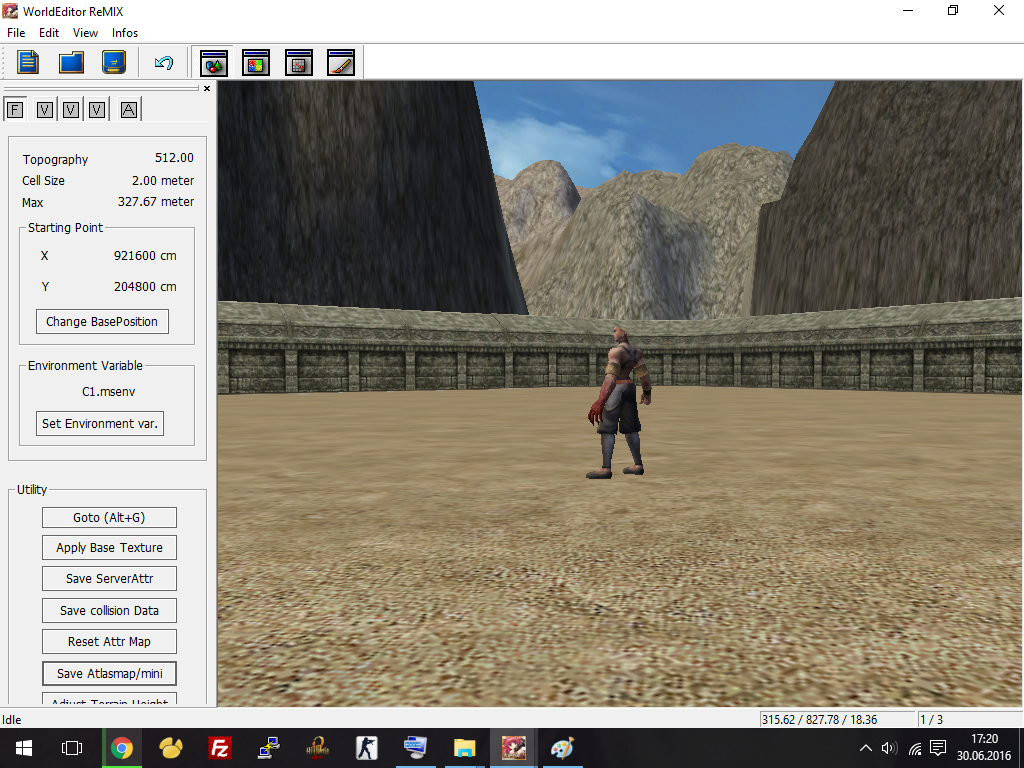Viewport: 1024px width, 768px height.
Task: Click the starting point Y value 204800 cm
Action: 145,287
